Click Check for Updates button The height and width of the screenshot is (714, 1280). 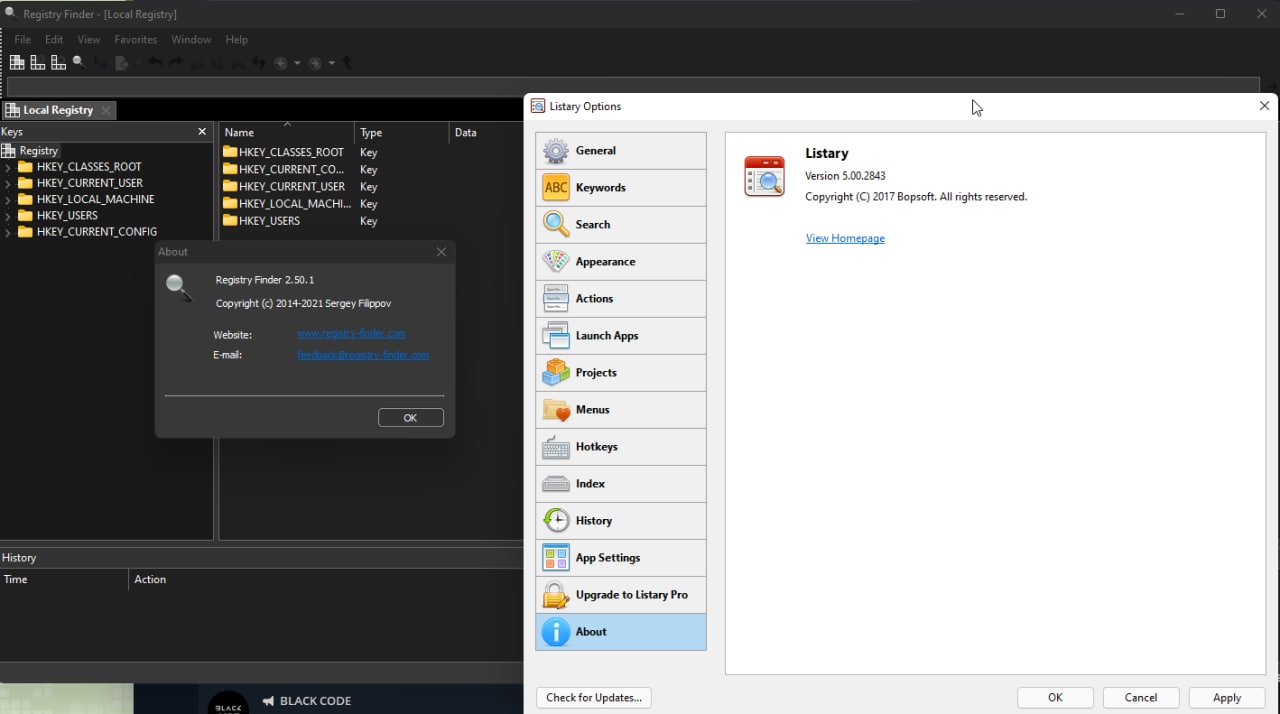(x=594, y=698)
